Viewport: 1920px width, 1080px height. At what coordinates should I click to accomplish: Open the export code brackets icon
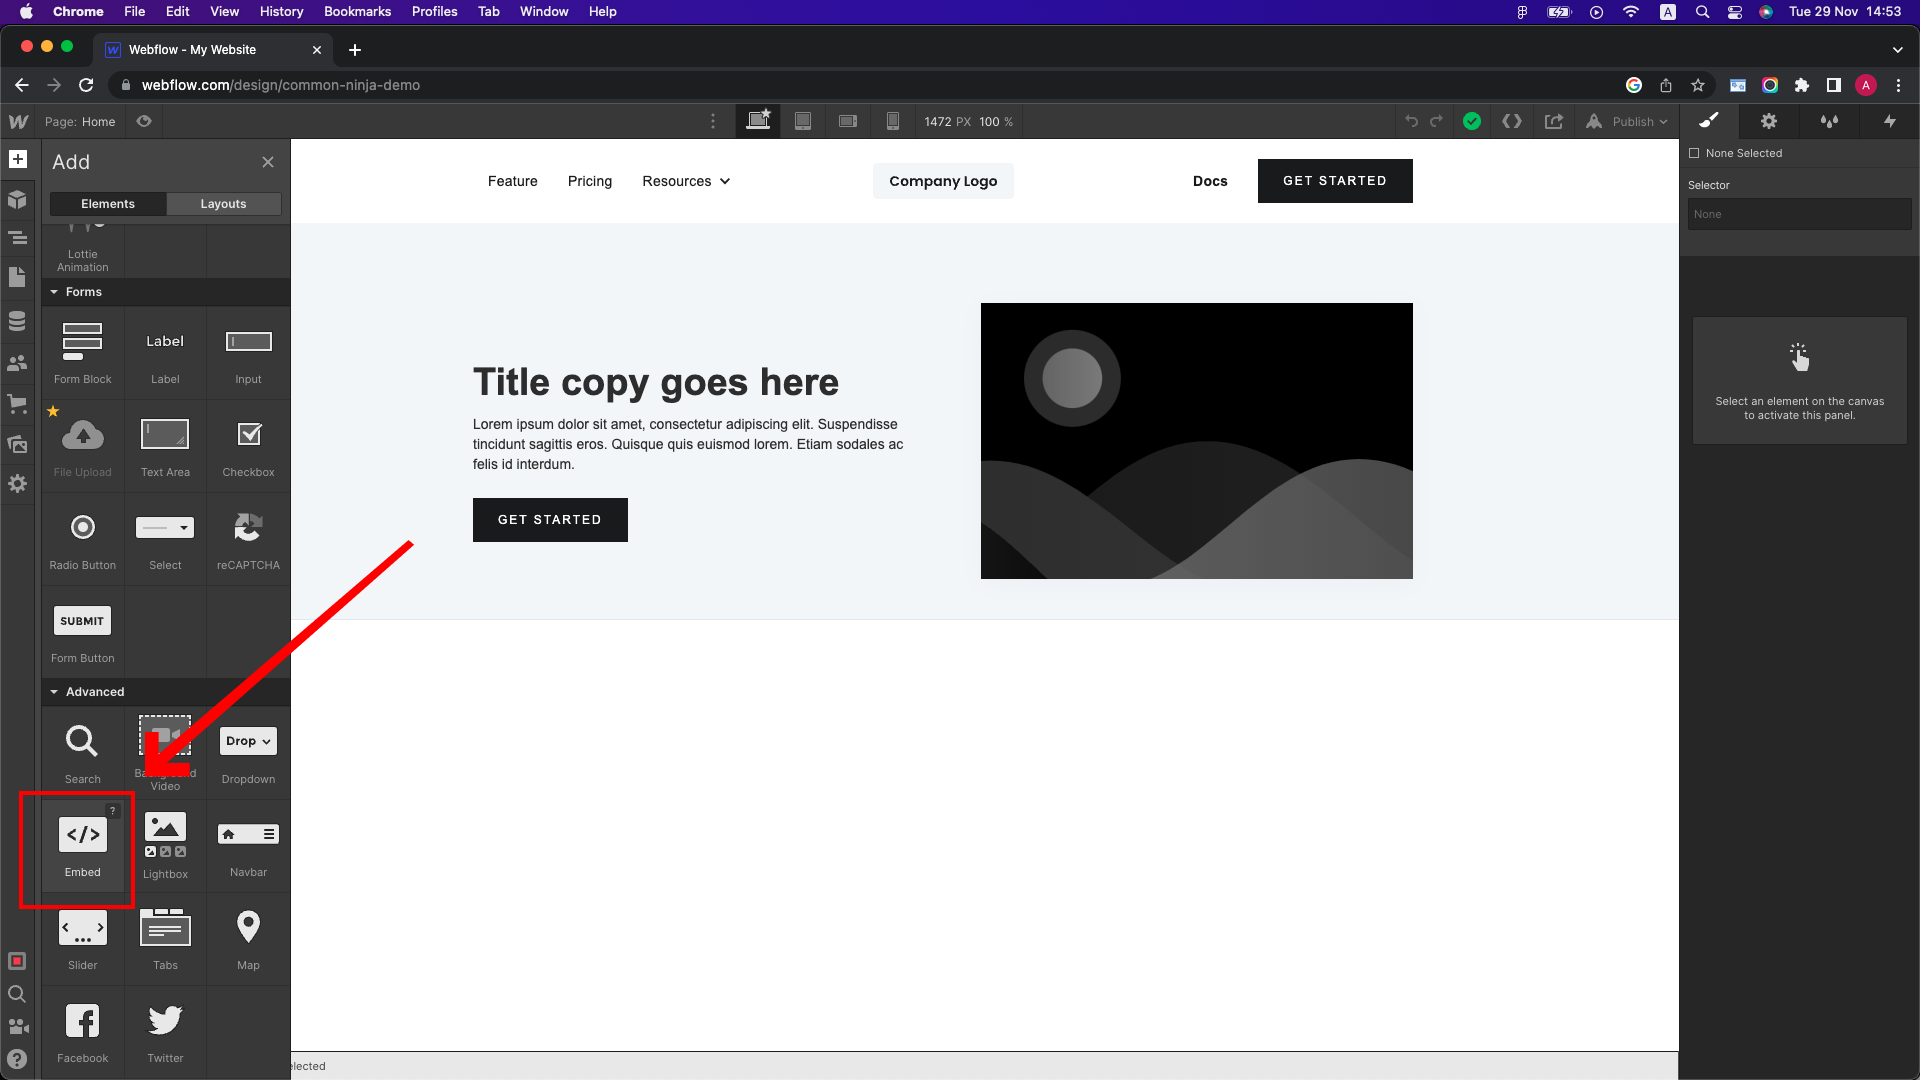1512,121
